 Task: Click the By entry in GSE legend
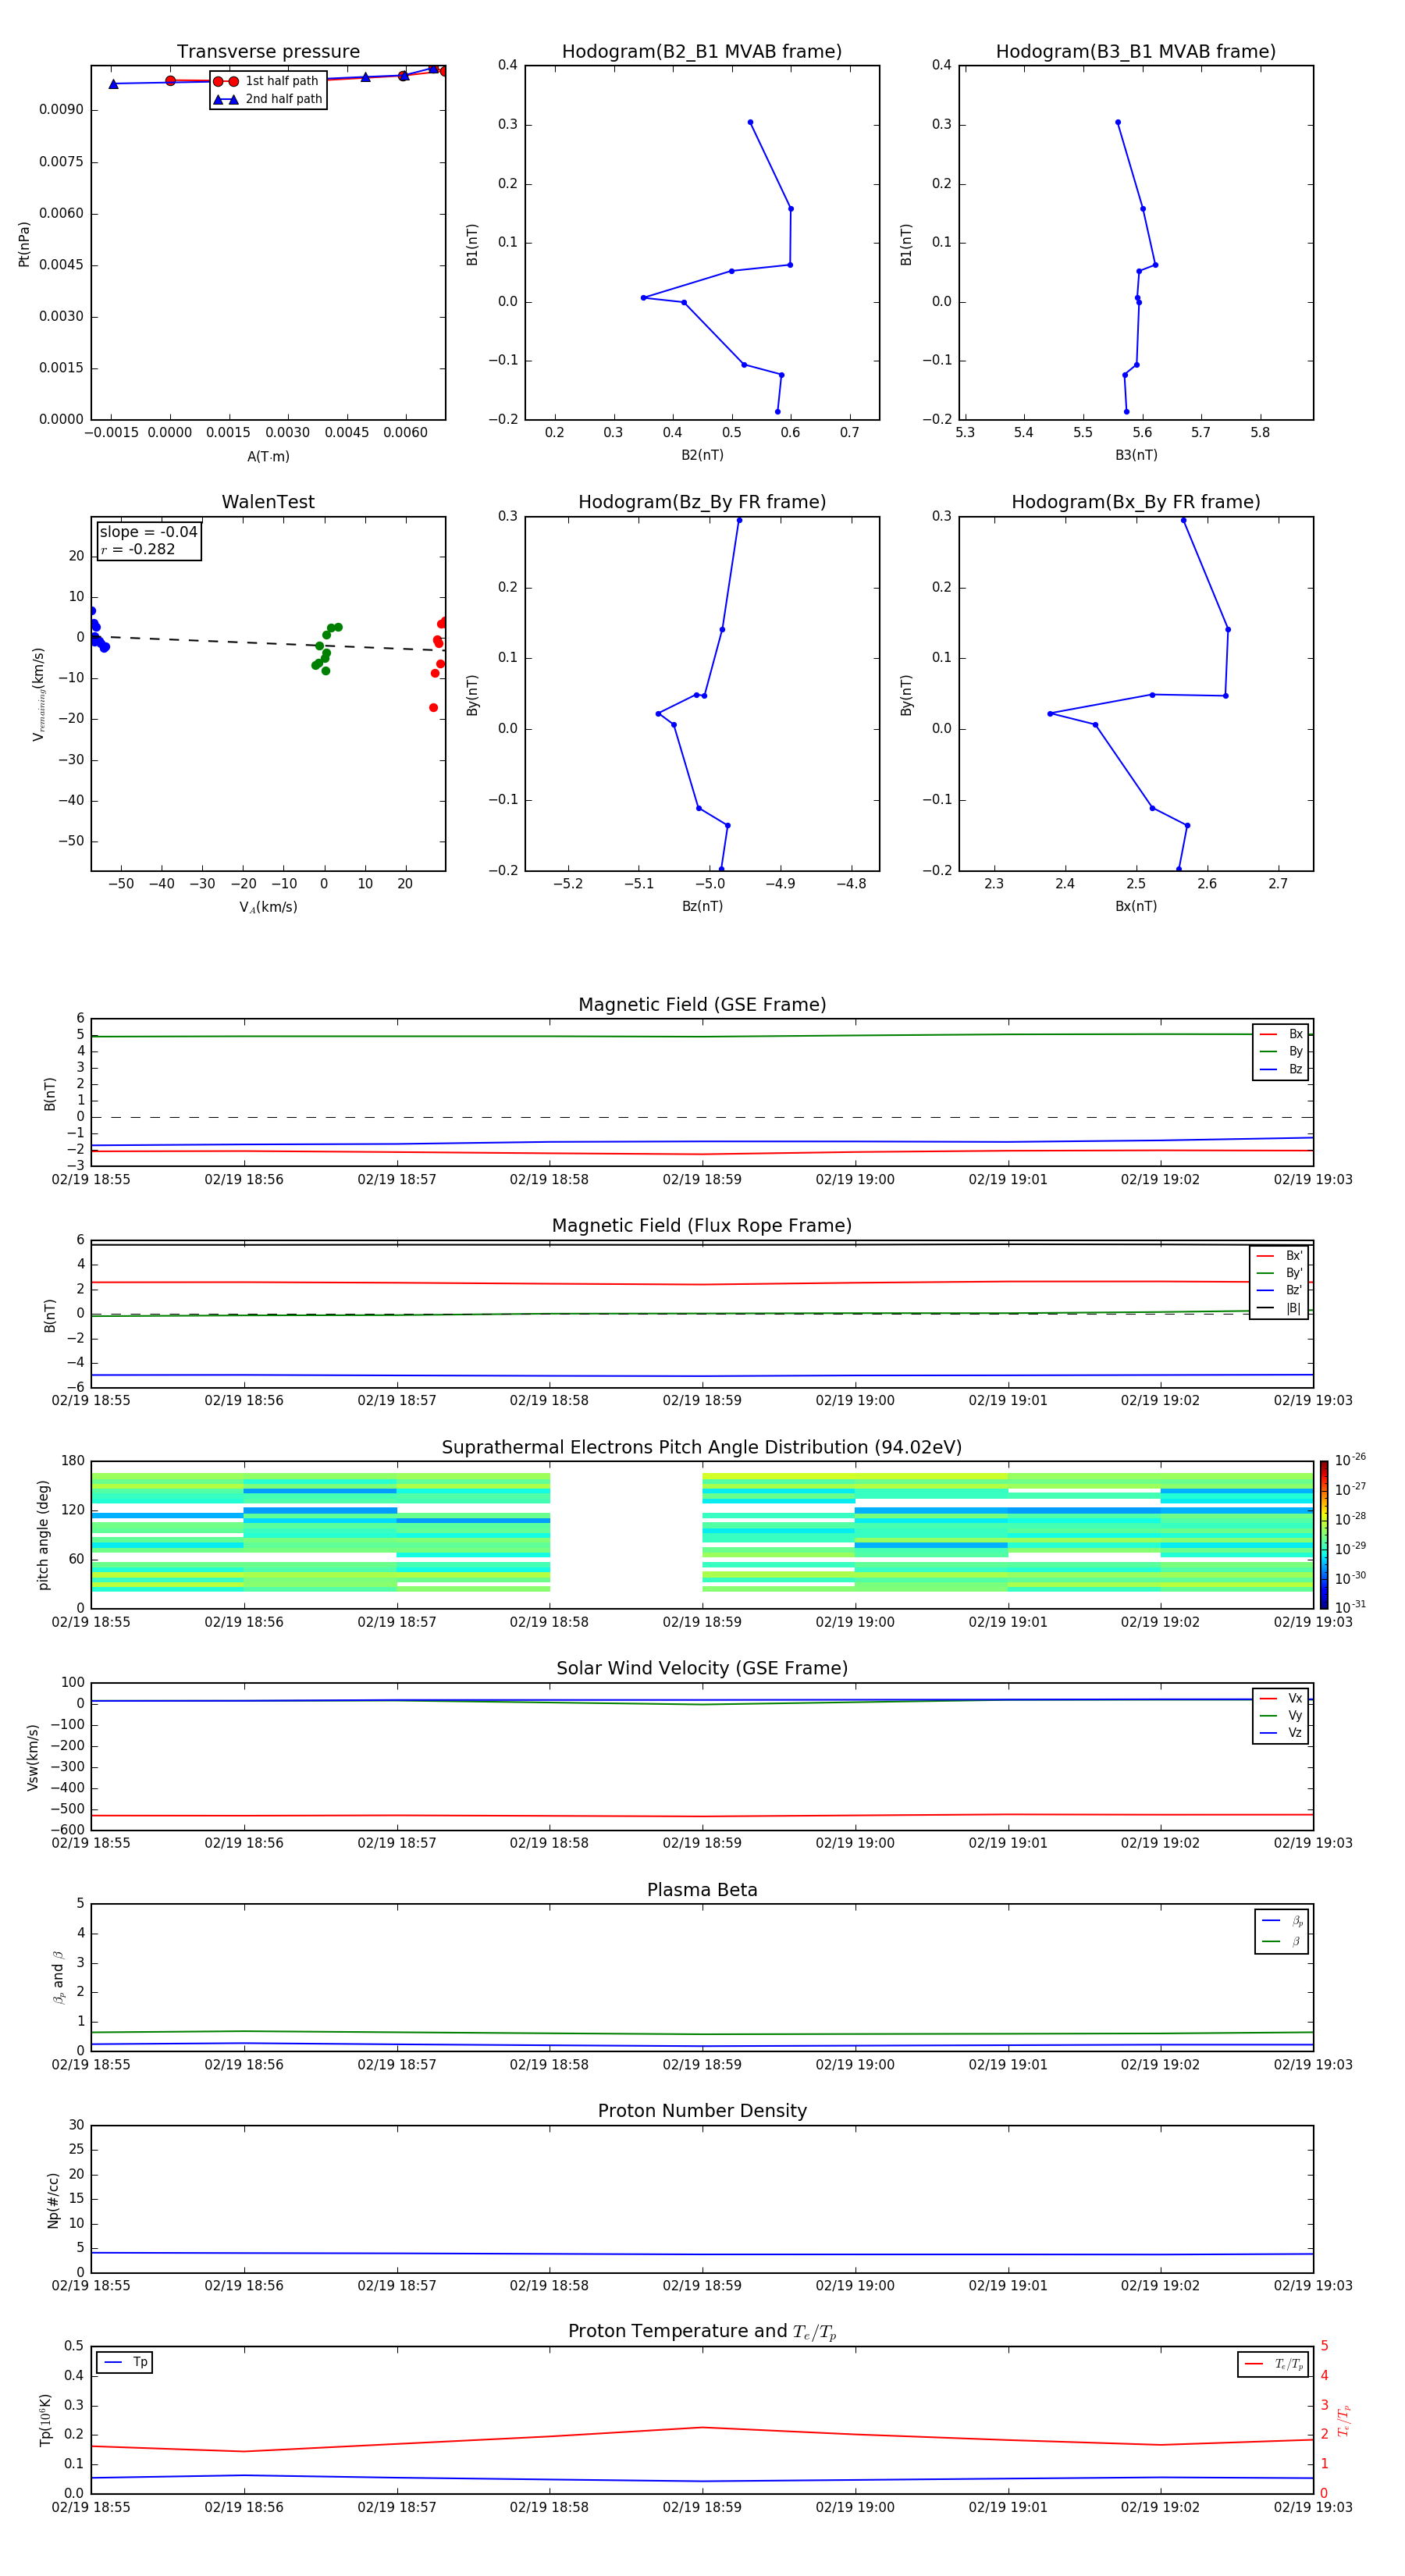click(x=1282, y=1052)
